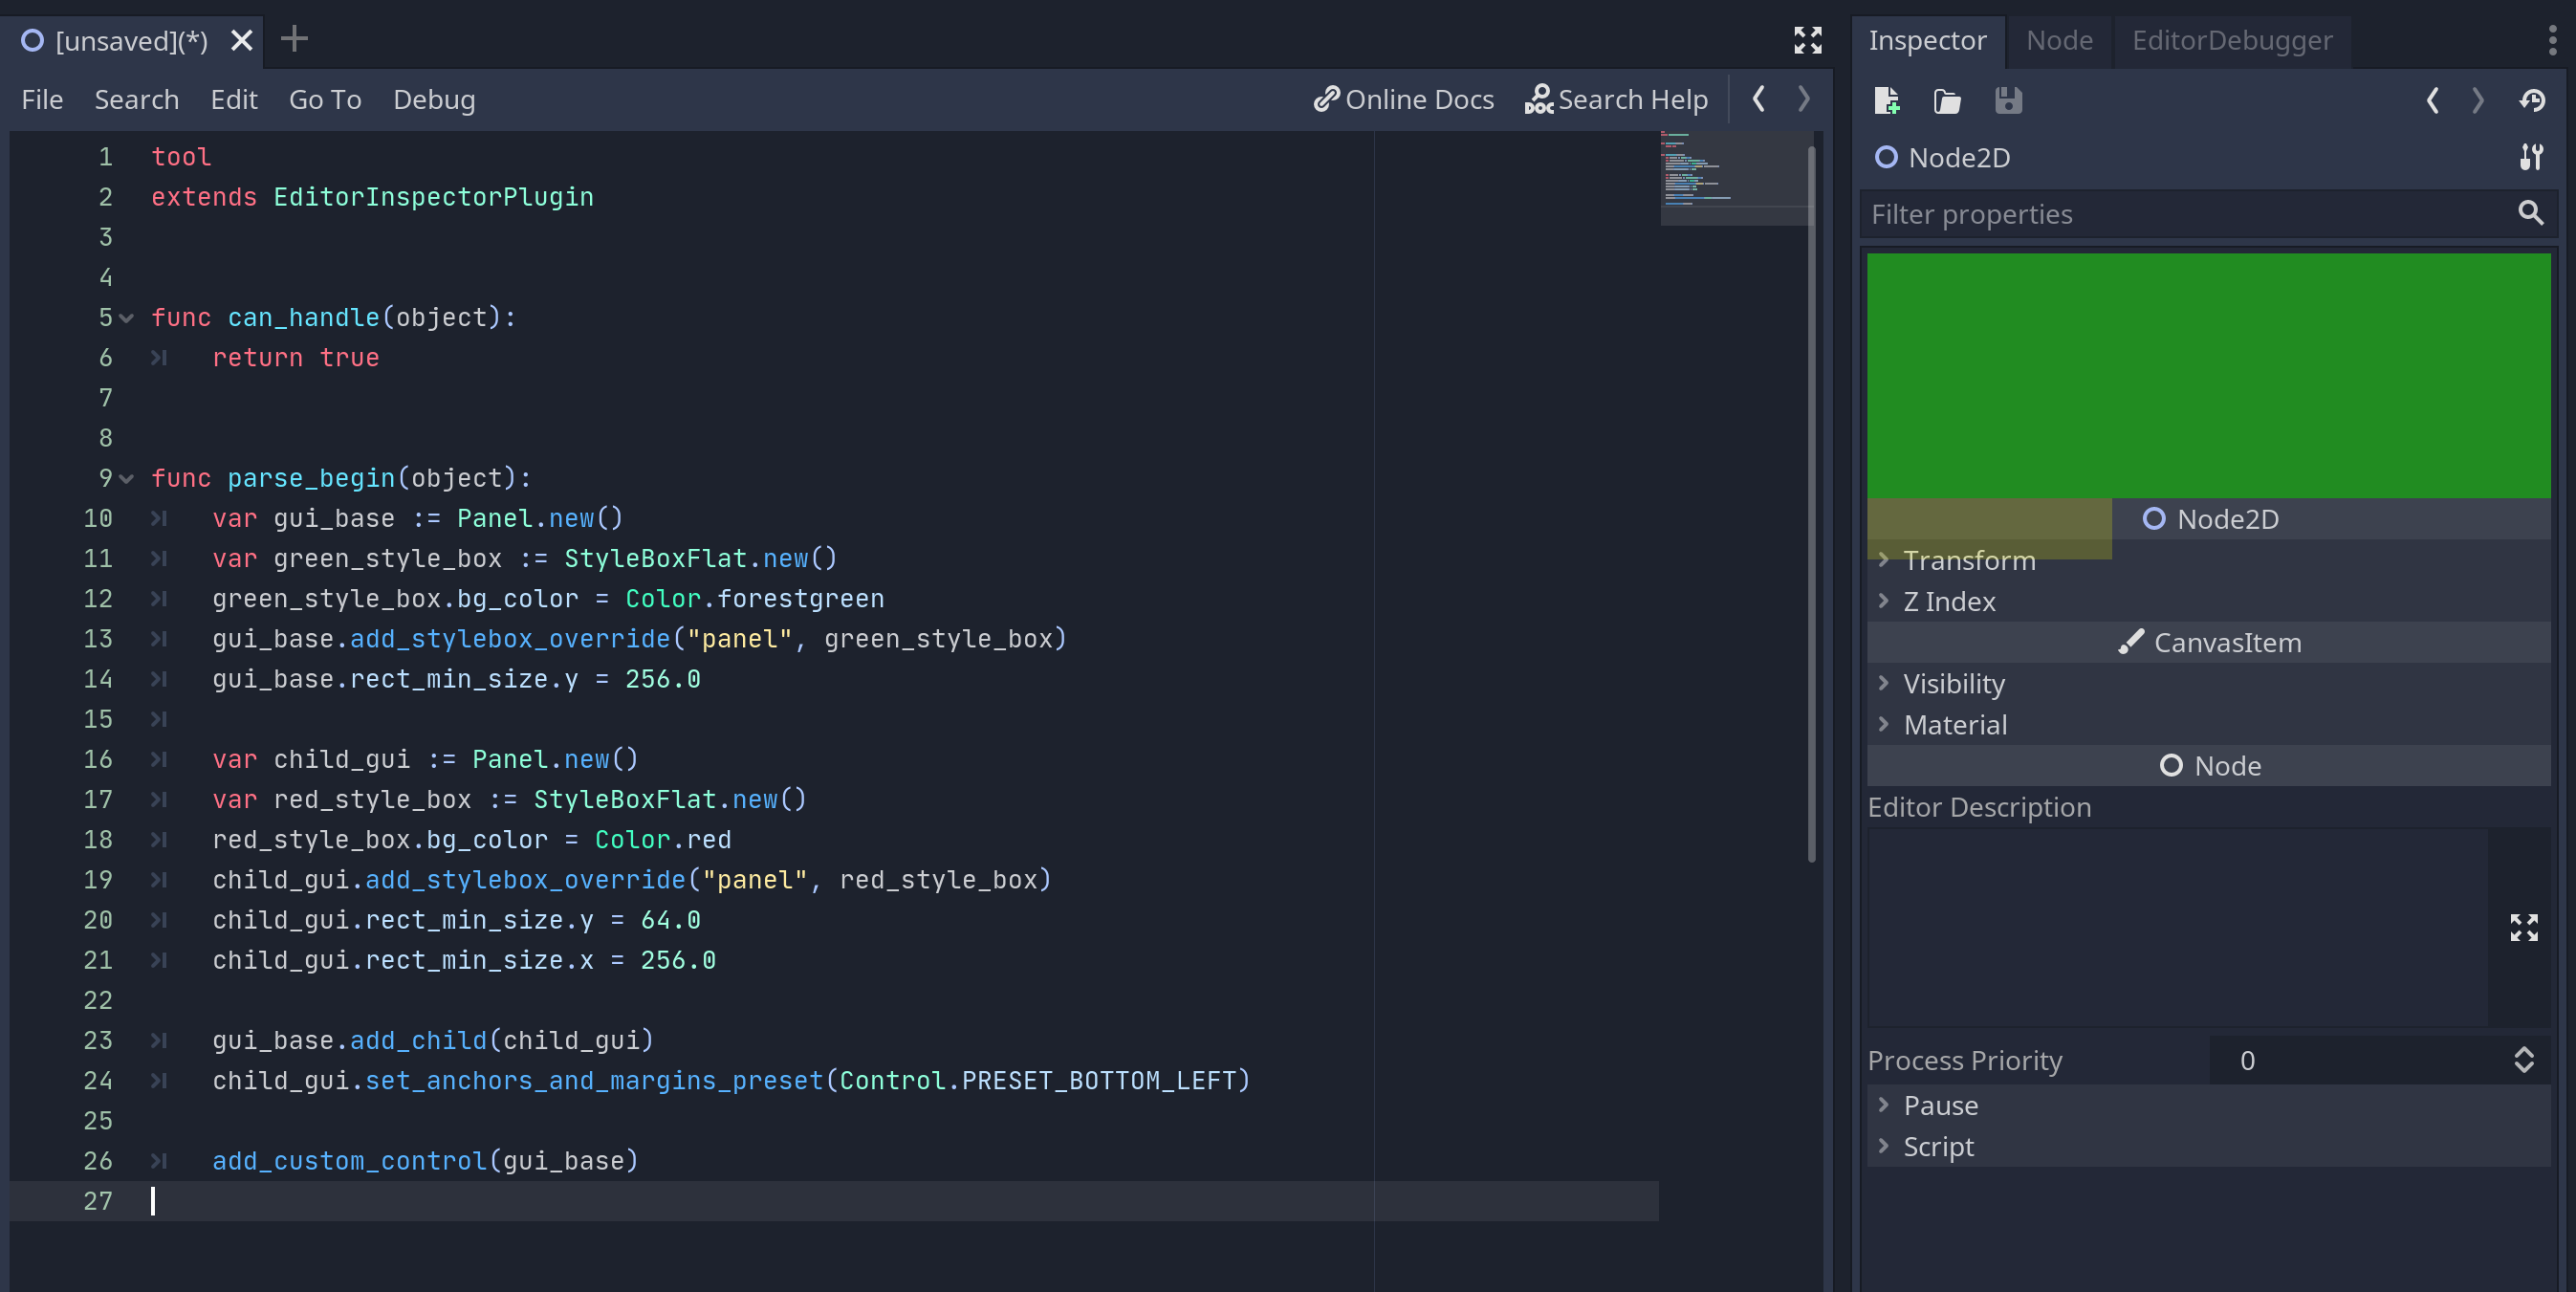Navigate back using Inspector's left arrow icon
The image size is (2576, 1292).
tap(2433, 101)
